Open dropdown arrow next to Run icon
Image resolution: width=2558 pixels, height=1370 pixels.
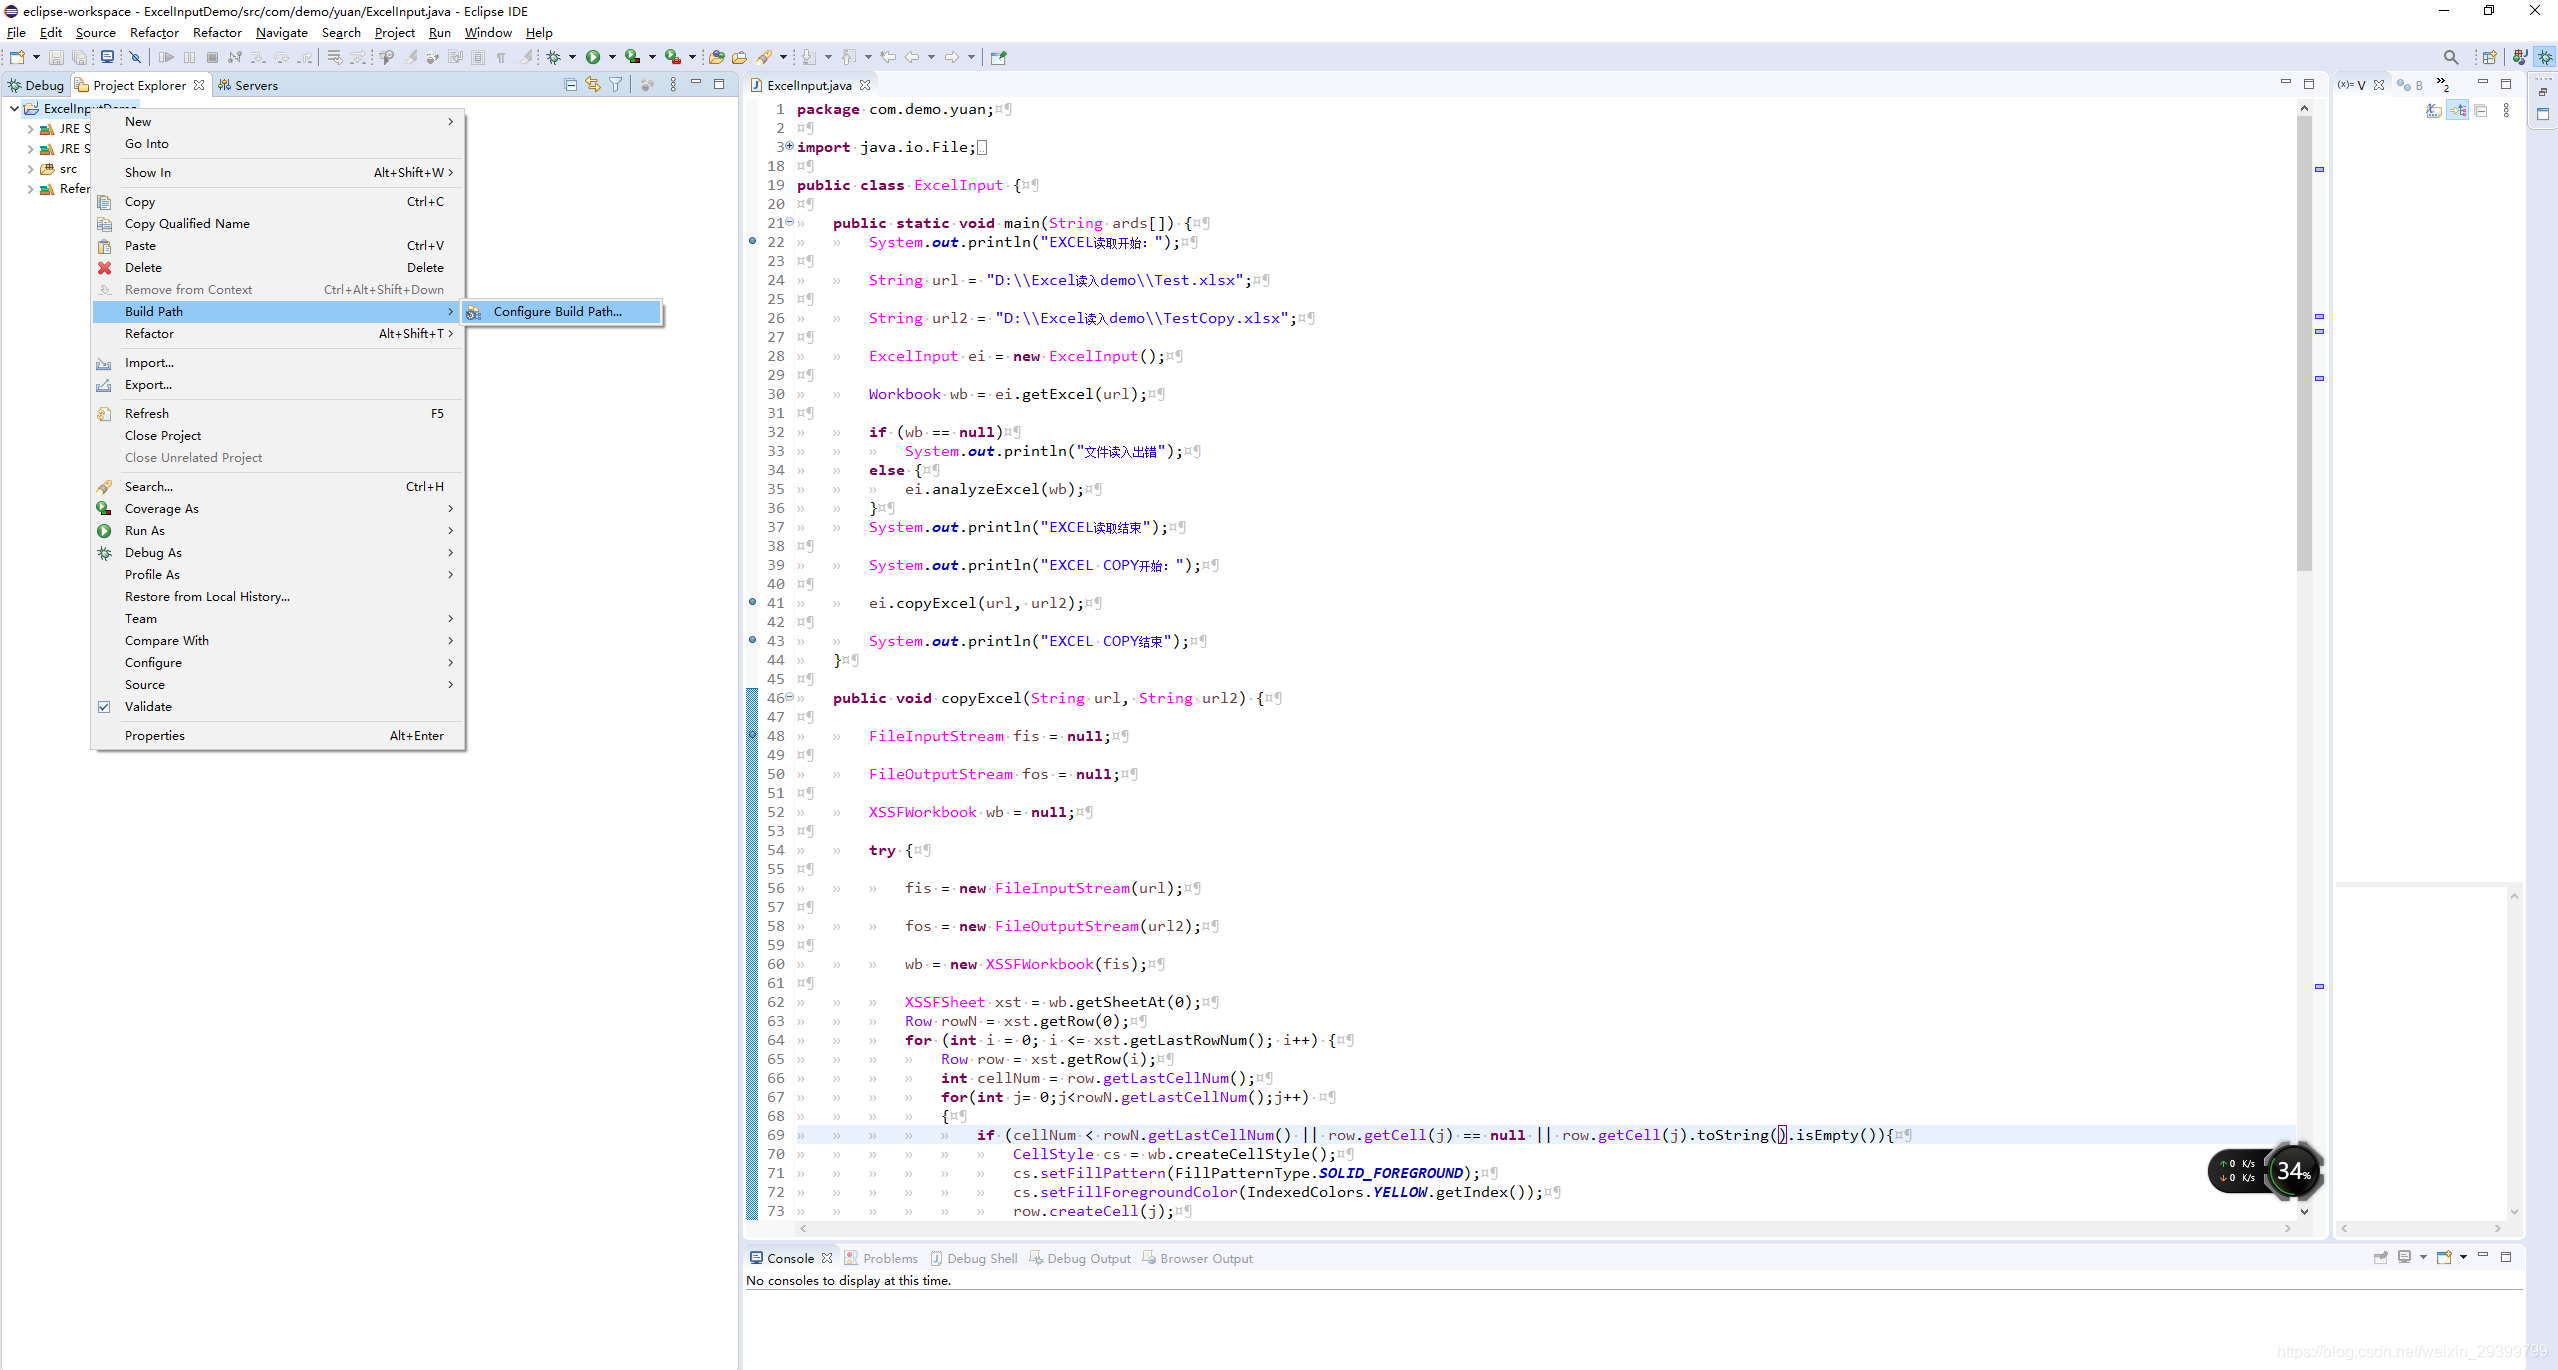612,57
